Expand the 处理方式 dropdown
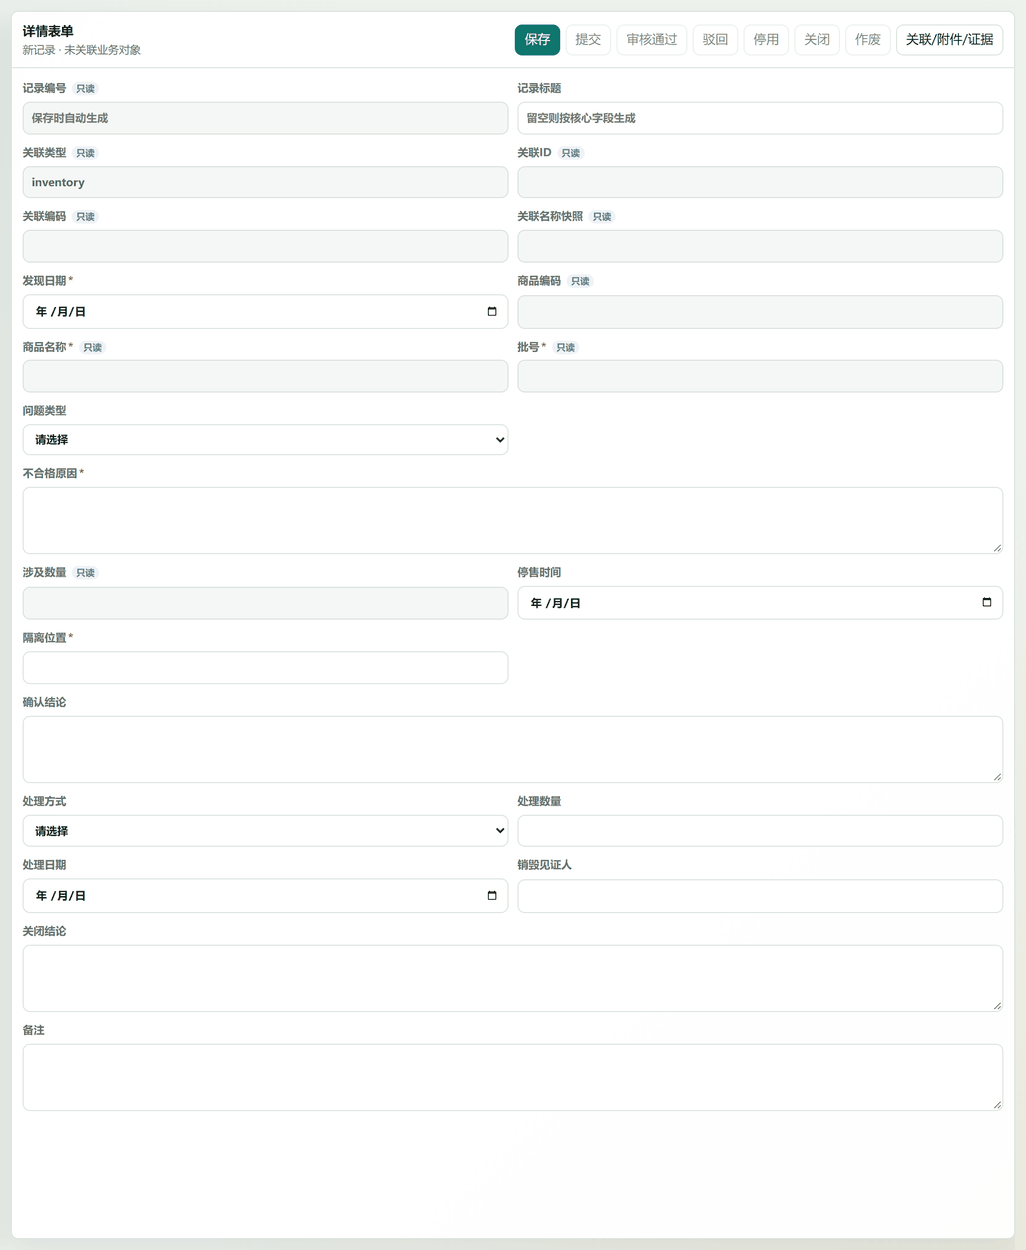 click(265, 831)
